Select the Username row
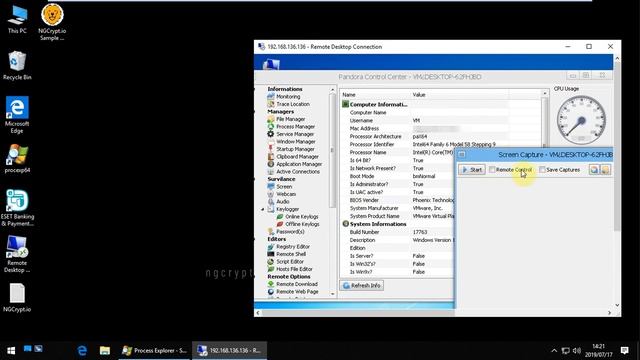Image resolution: width=640 pixels, height=360 pixels. [424, 120]
